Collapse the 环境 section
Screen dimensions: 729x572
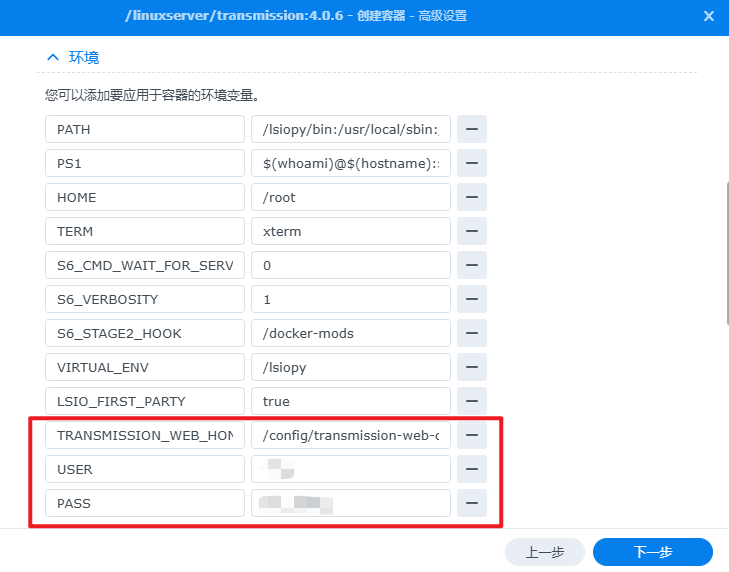point(51,57)
